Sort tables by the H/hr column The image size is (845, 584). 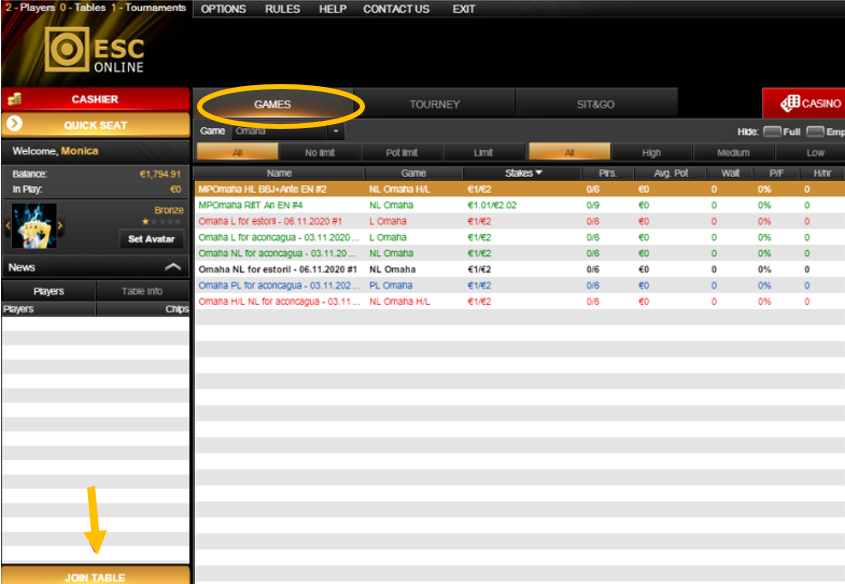(822, 173)
